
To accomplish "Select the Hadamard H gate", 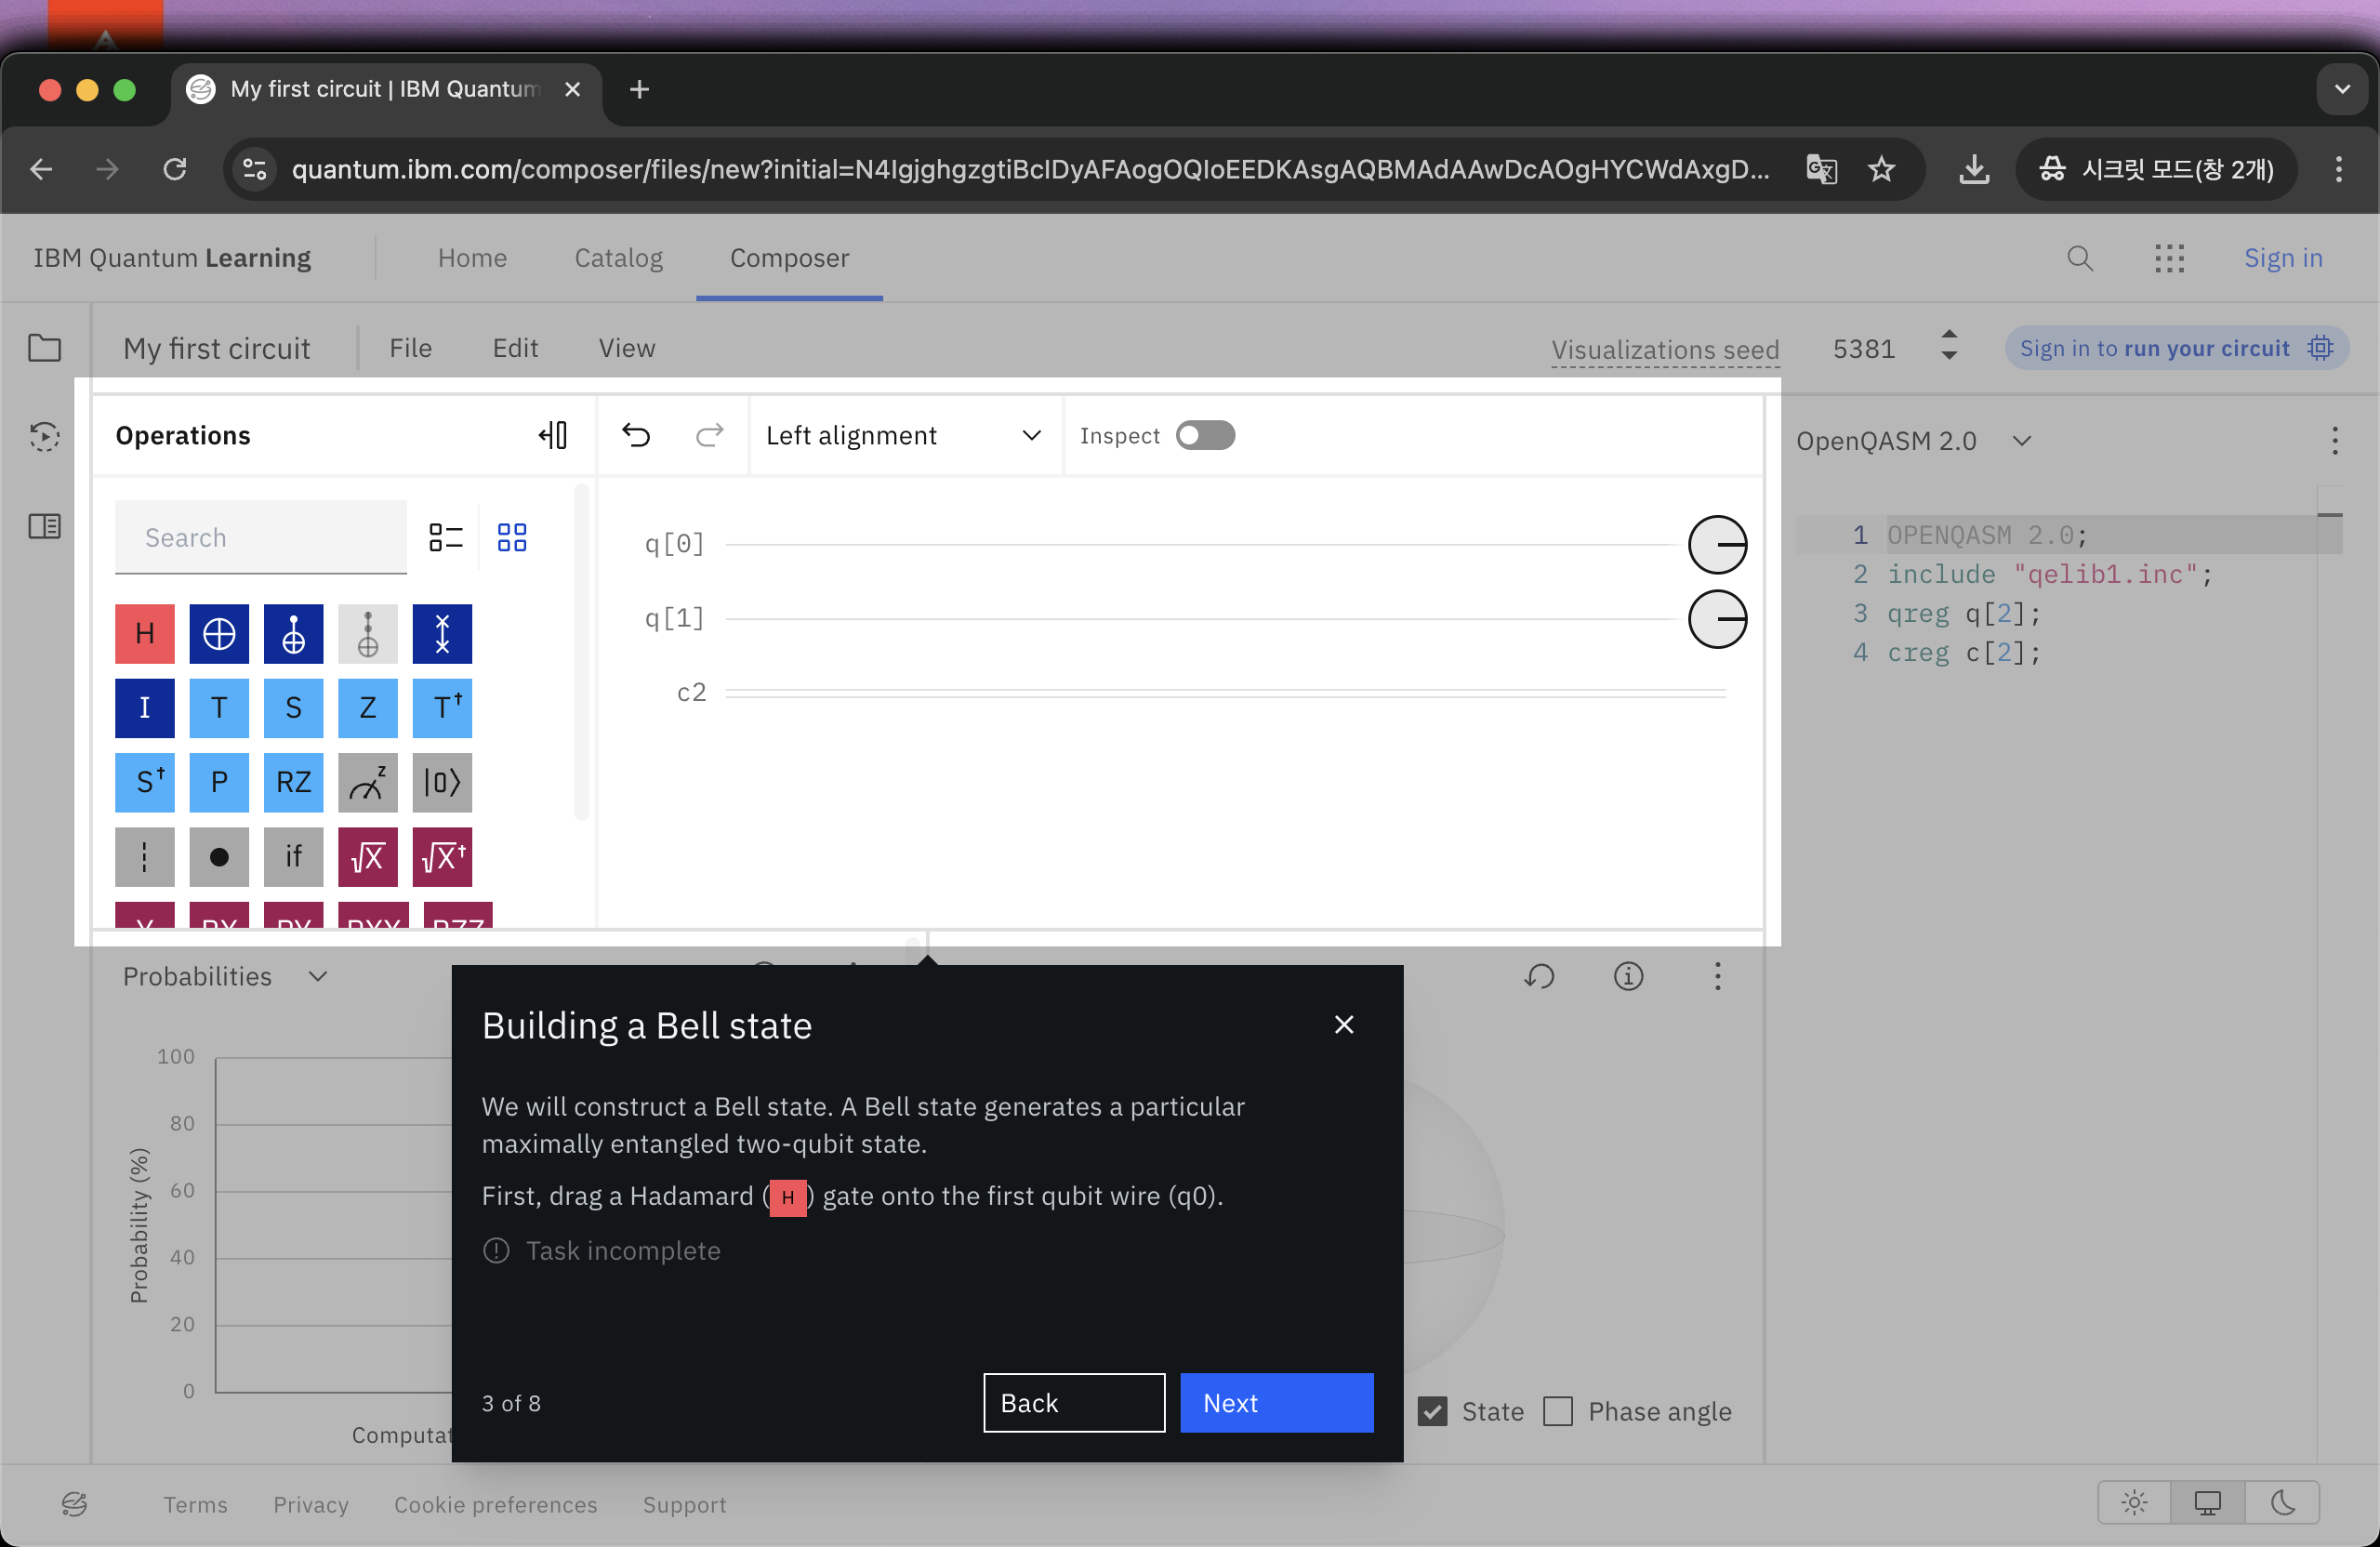I will 144,633.
